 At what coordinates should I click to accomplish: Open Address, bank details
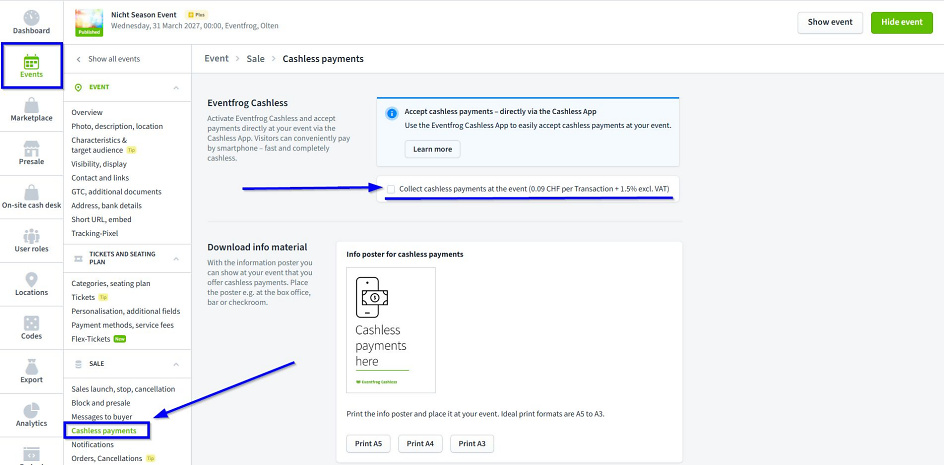[107, 205]
